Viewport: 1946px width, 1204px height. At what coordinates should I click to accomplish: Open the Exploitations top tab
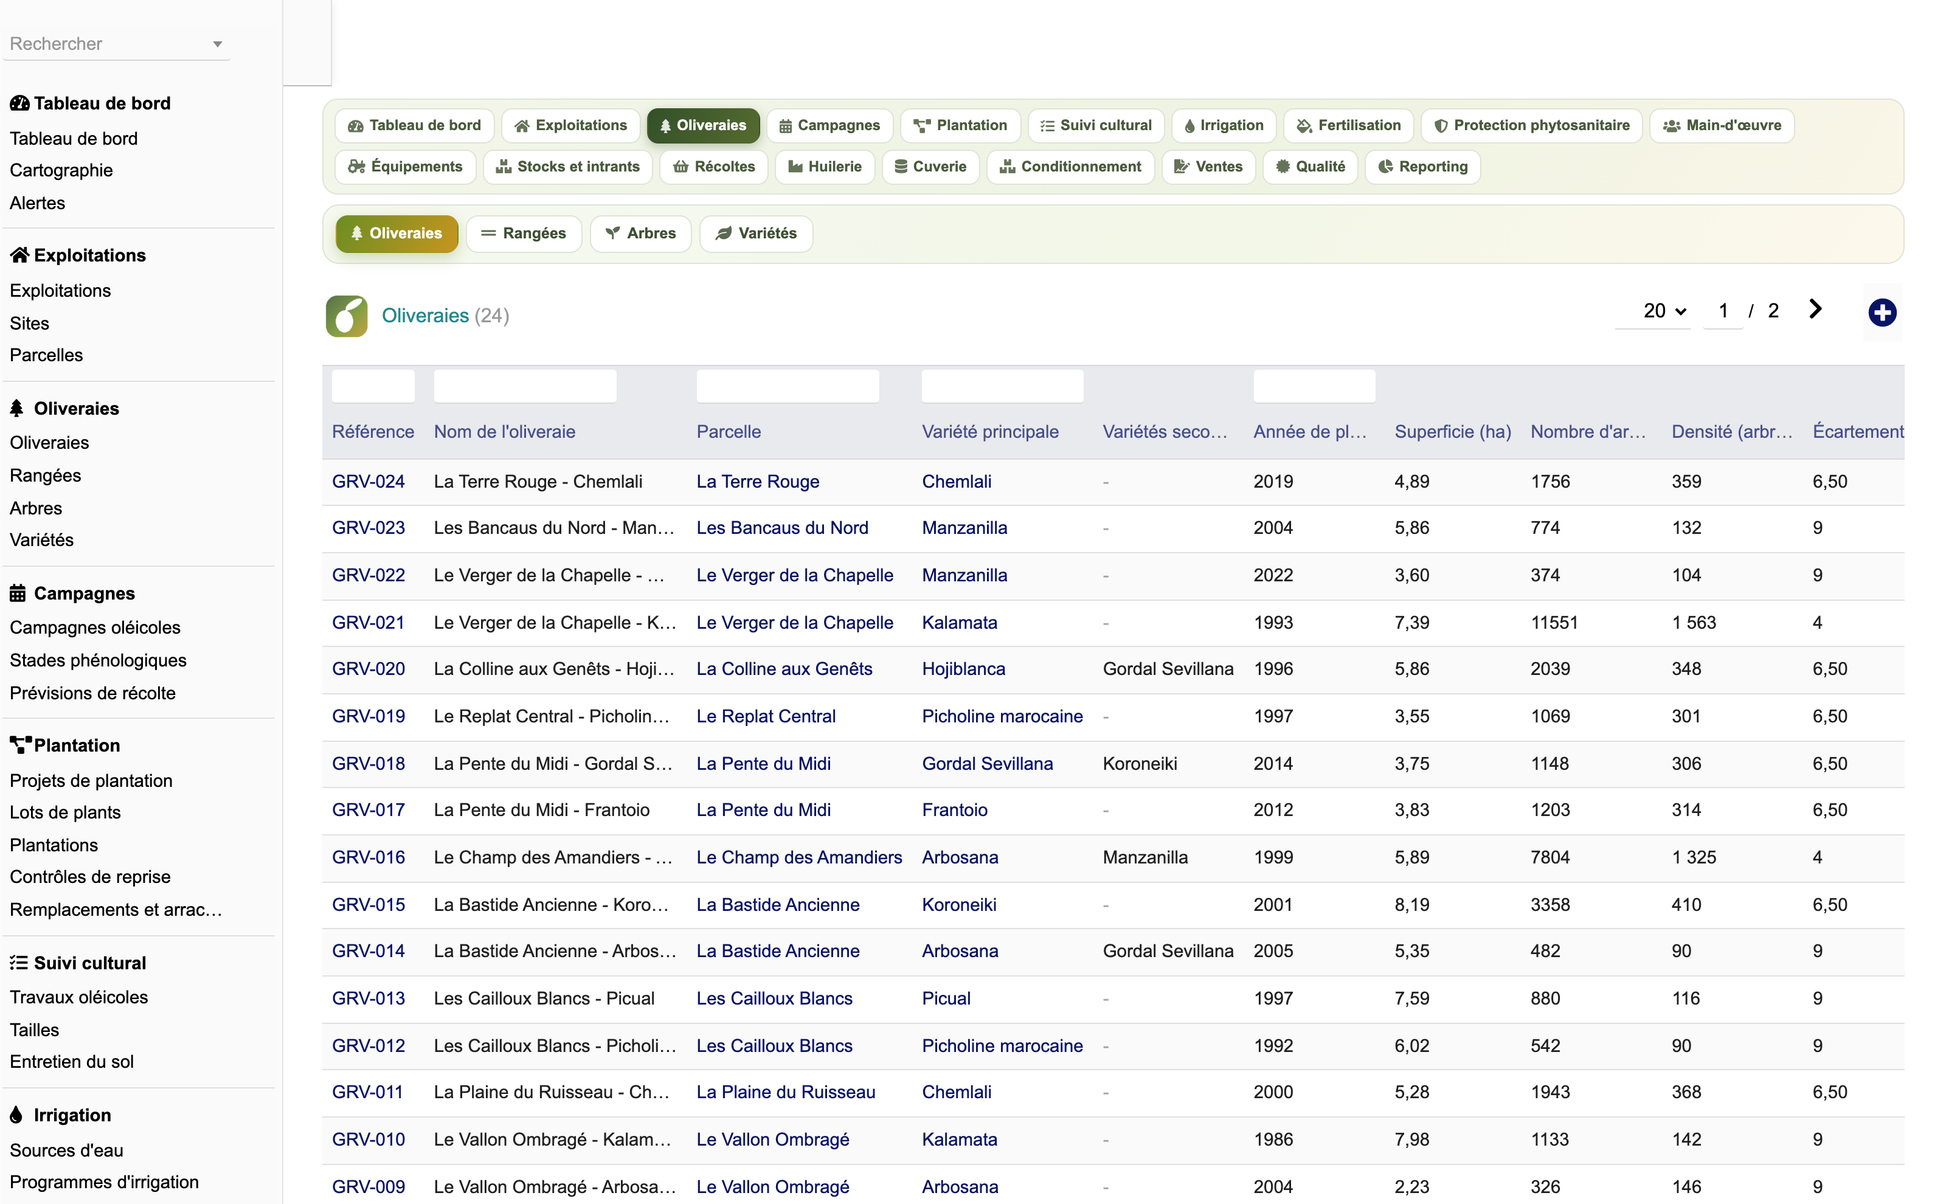[x=570, y=125]
